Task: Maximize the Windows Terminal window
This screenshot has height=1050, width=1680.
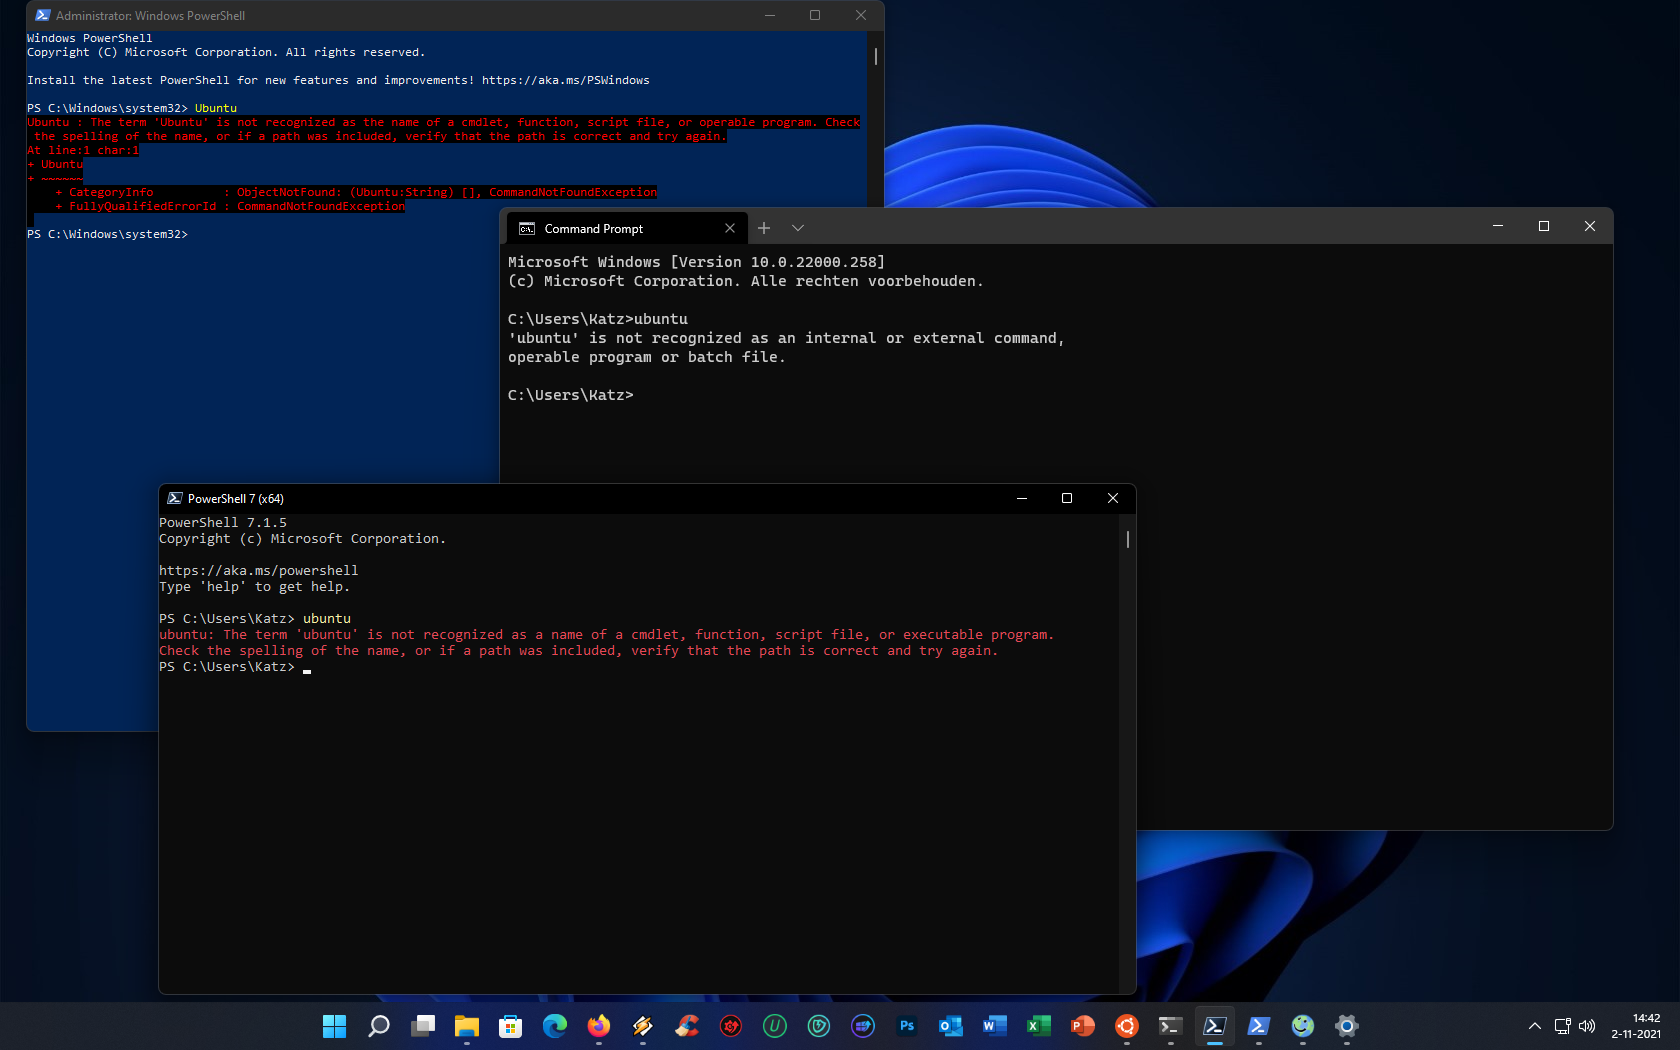Action: tap(1544, 227)
